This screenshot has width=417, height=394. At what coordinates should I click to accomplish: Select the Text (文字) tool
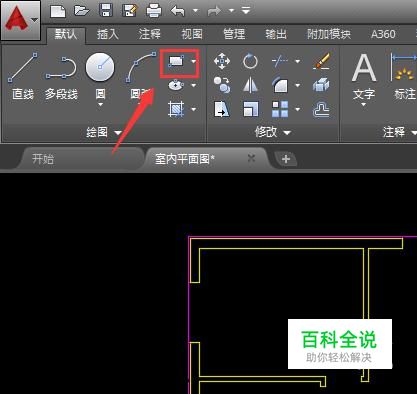point(364,76)
